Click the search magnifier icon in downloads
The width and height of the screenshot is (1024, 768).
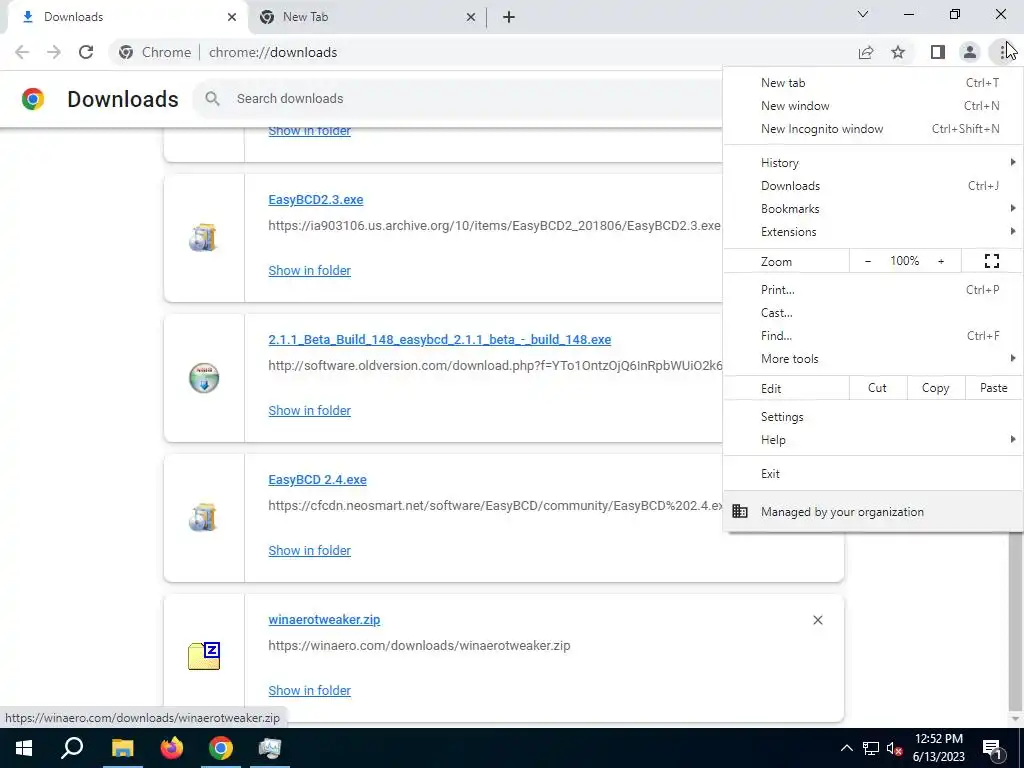[x=212, y=99]
